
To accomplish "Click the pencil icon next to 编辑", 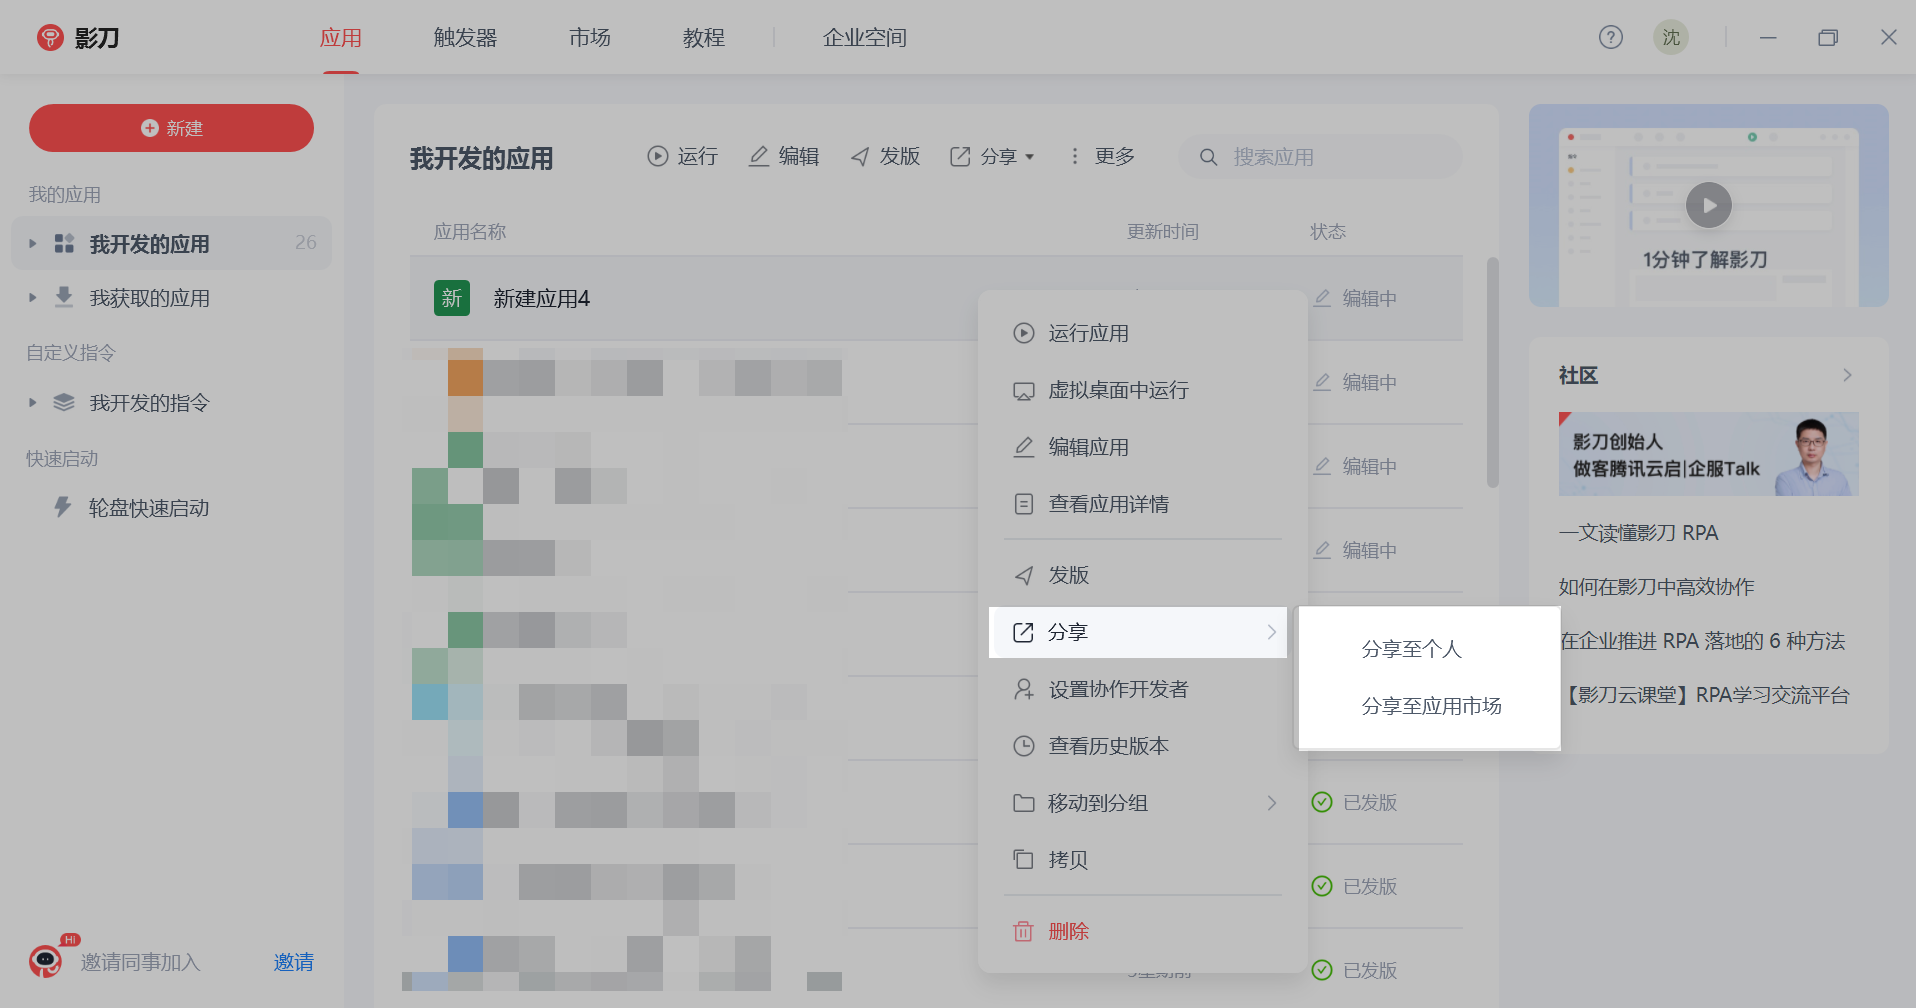I will tap(759, 156).
